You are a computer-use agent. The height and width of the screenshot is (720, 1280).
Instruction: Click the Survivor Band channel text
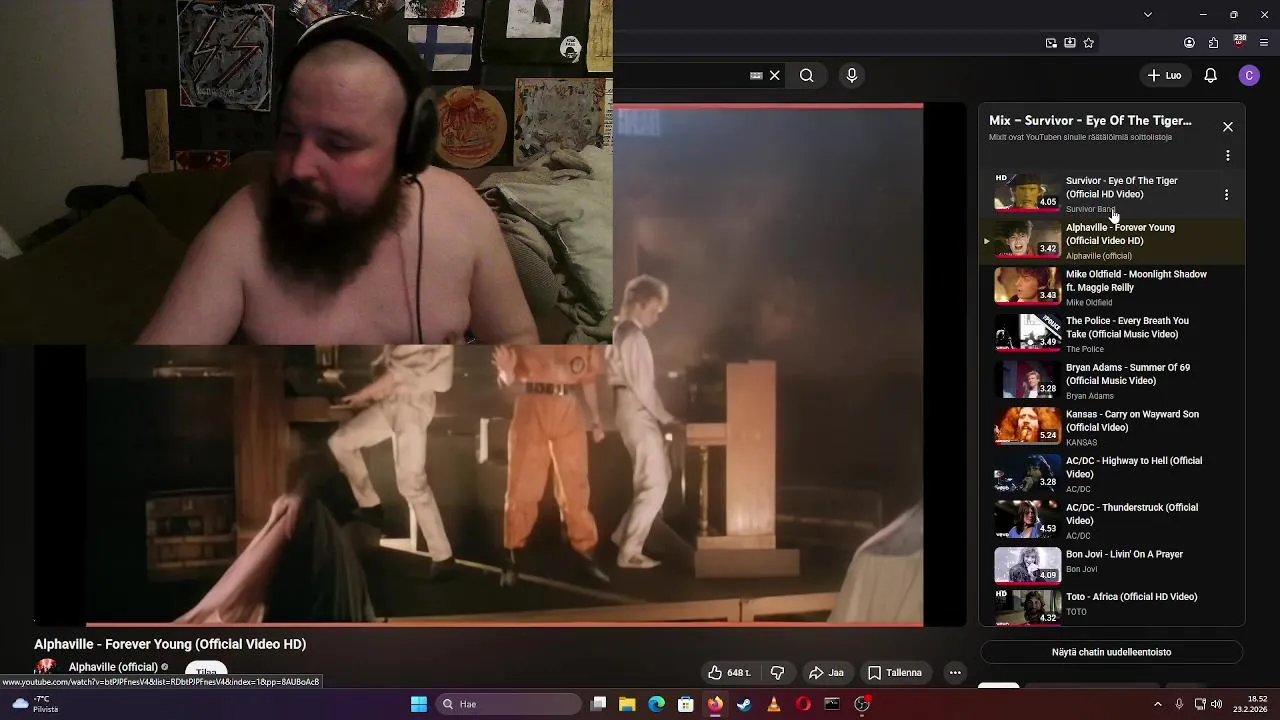click(x=1090, y=209)
